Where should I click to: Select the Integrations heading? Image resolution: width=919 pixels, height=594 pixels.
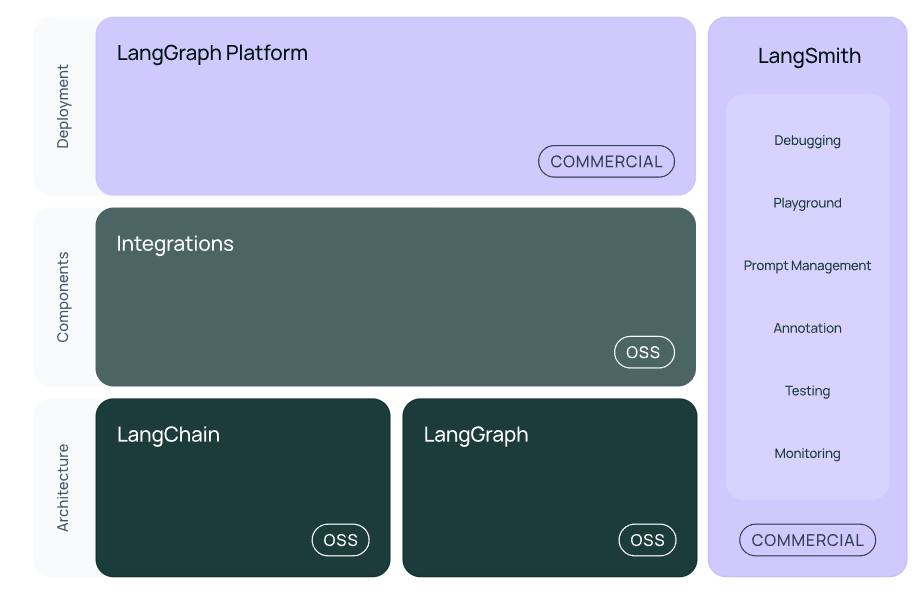tap(175, 244)
